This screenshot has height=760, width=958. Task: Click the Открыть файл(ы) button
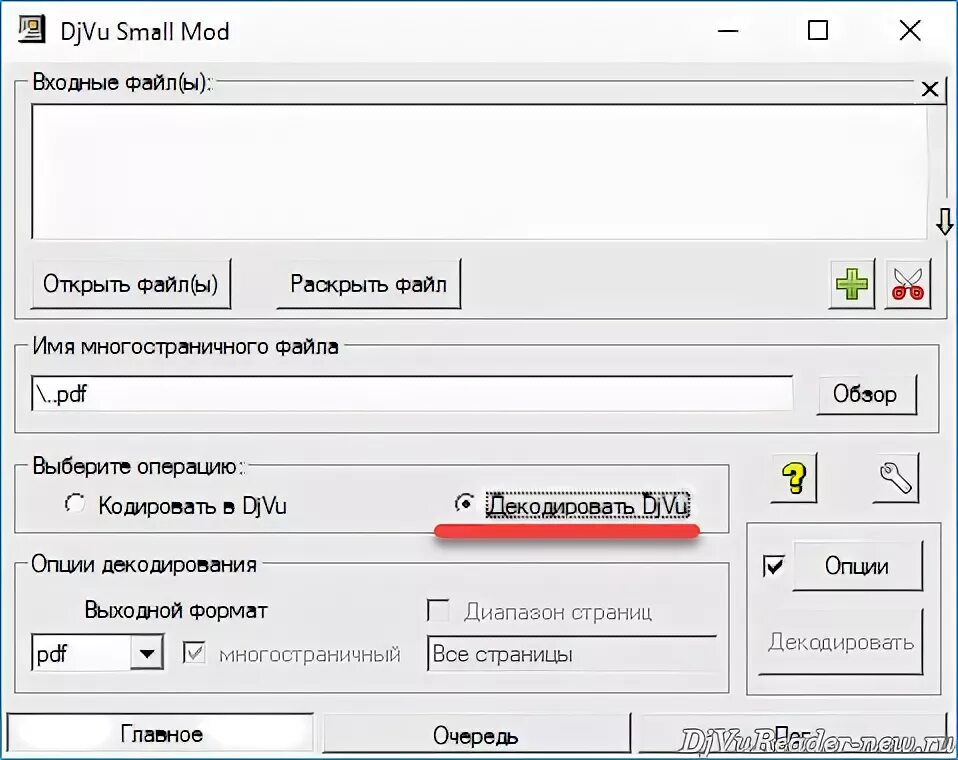coord(130,284)
